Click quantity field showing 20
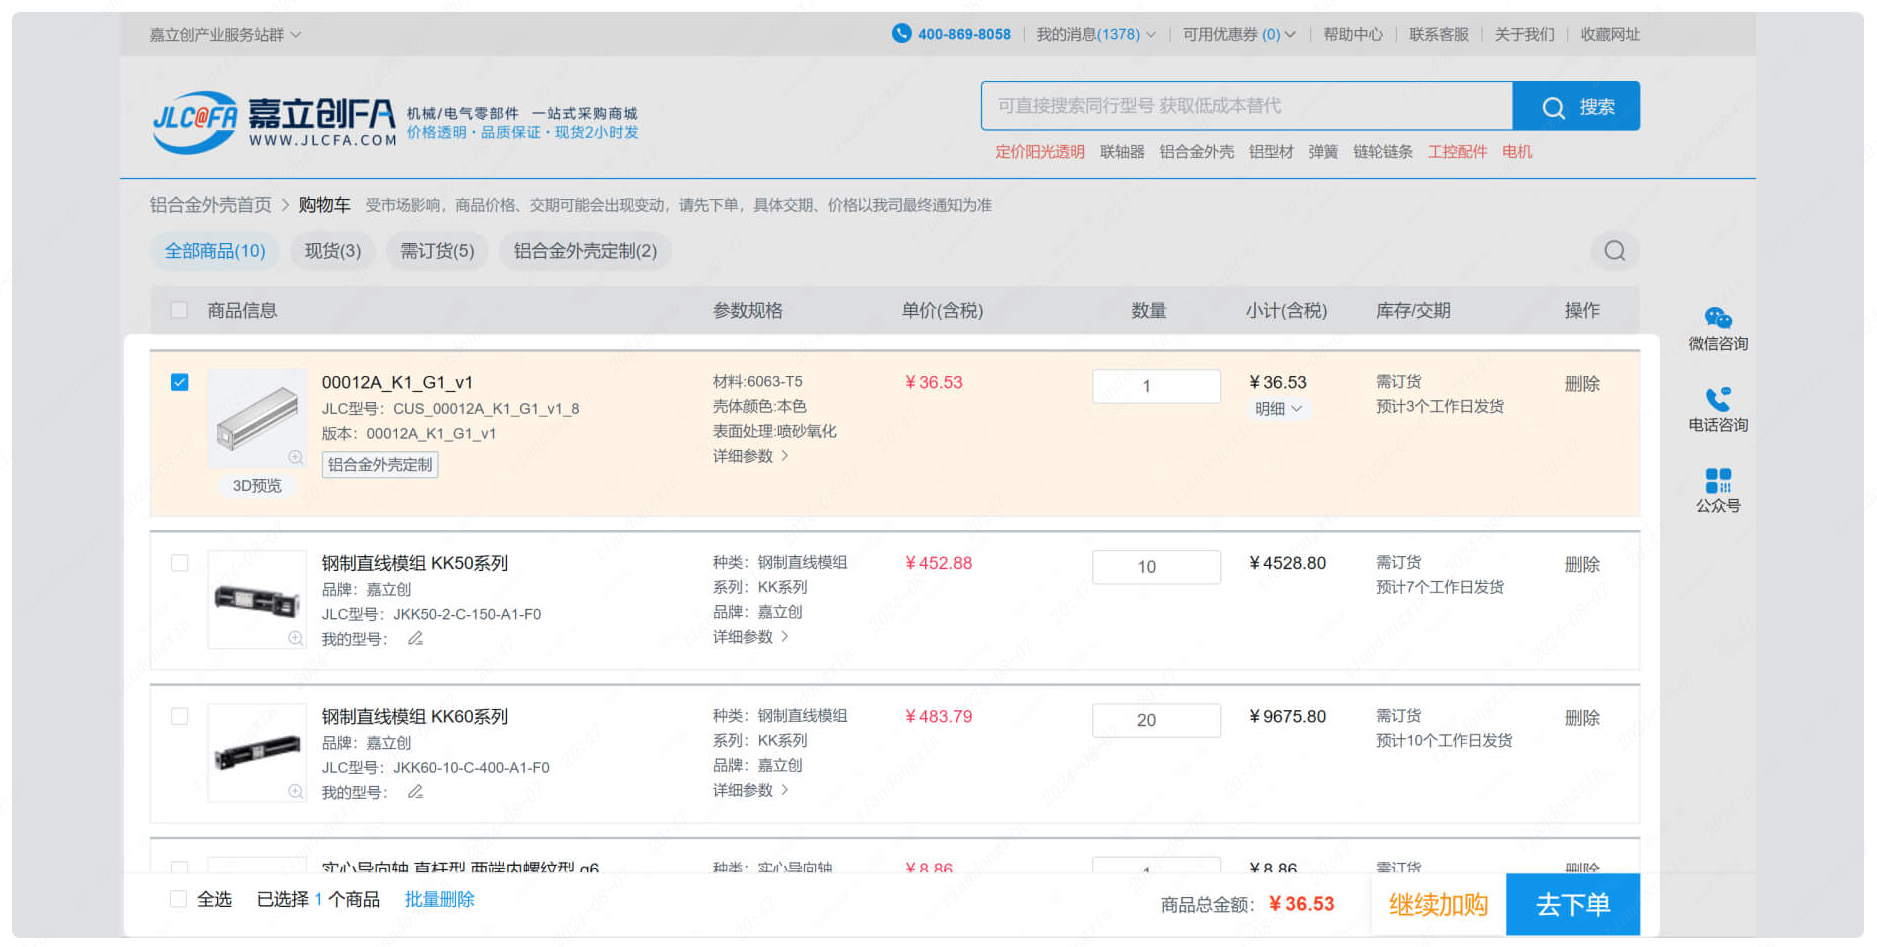Screen dimensions: 1877x947 click(x=1156, y=720)
